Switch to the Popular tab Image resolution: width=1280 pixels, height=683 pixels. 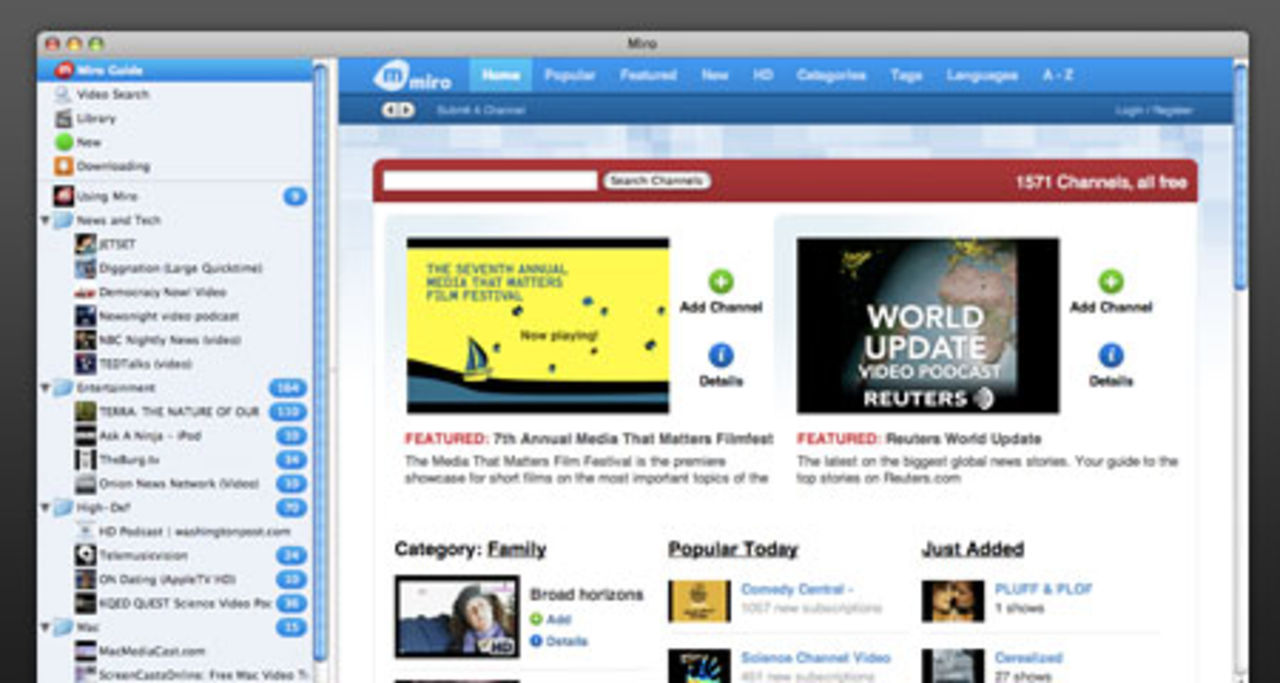point(569,75)
